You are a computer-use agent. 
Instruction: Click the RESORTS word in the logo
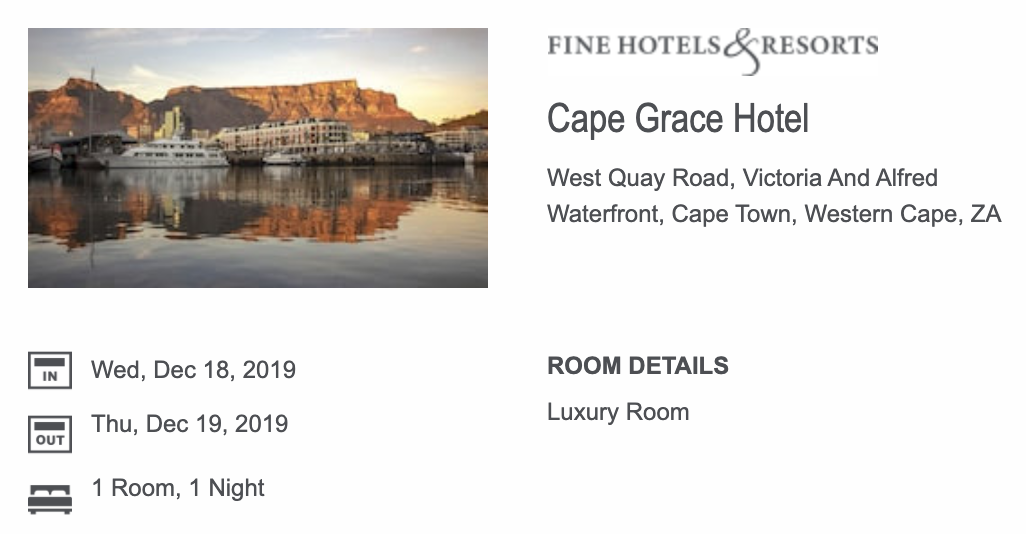click(x=820, y=45)
